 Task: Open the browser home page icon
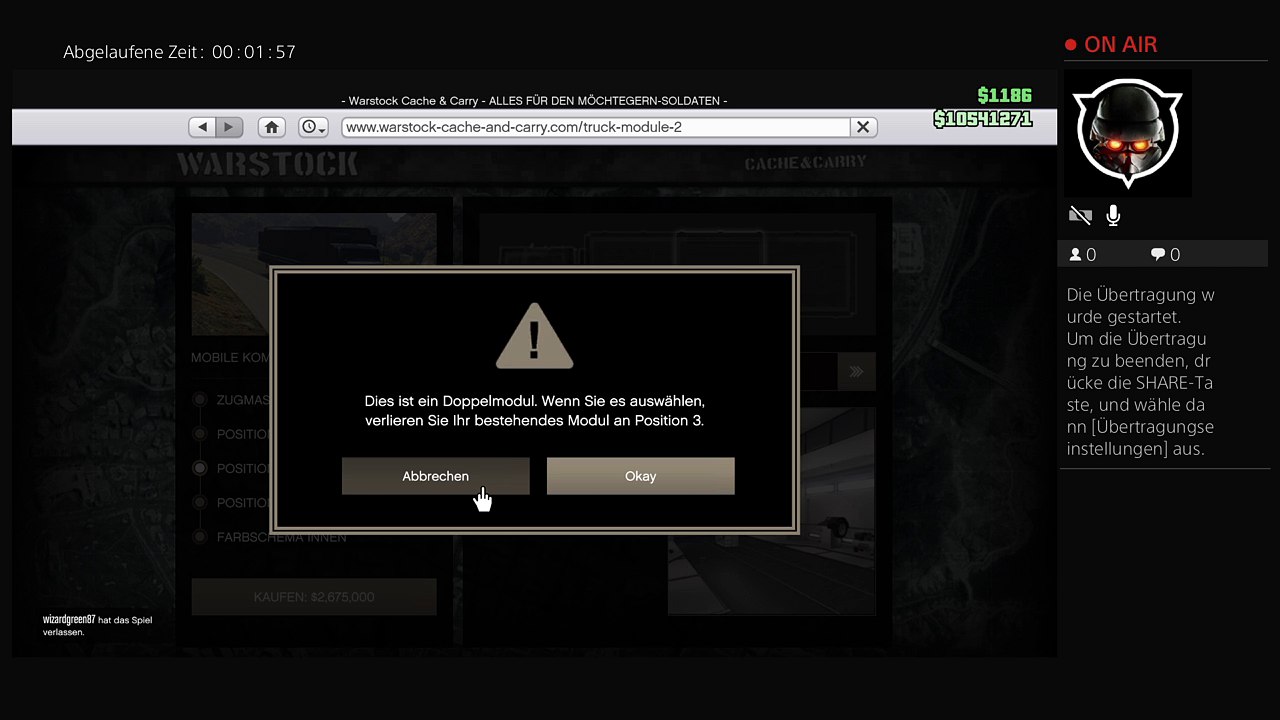(x=271, y=127)
